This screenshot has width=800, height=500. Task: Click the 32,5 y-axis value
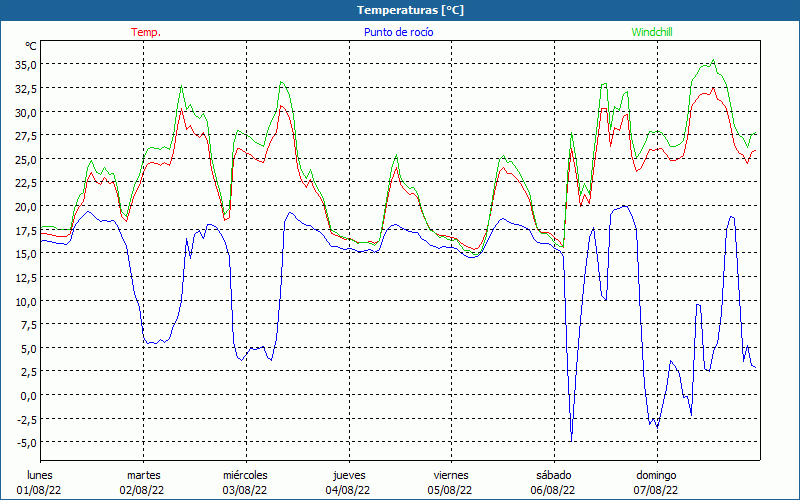coord(26,89)
